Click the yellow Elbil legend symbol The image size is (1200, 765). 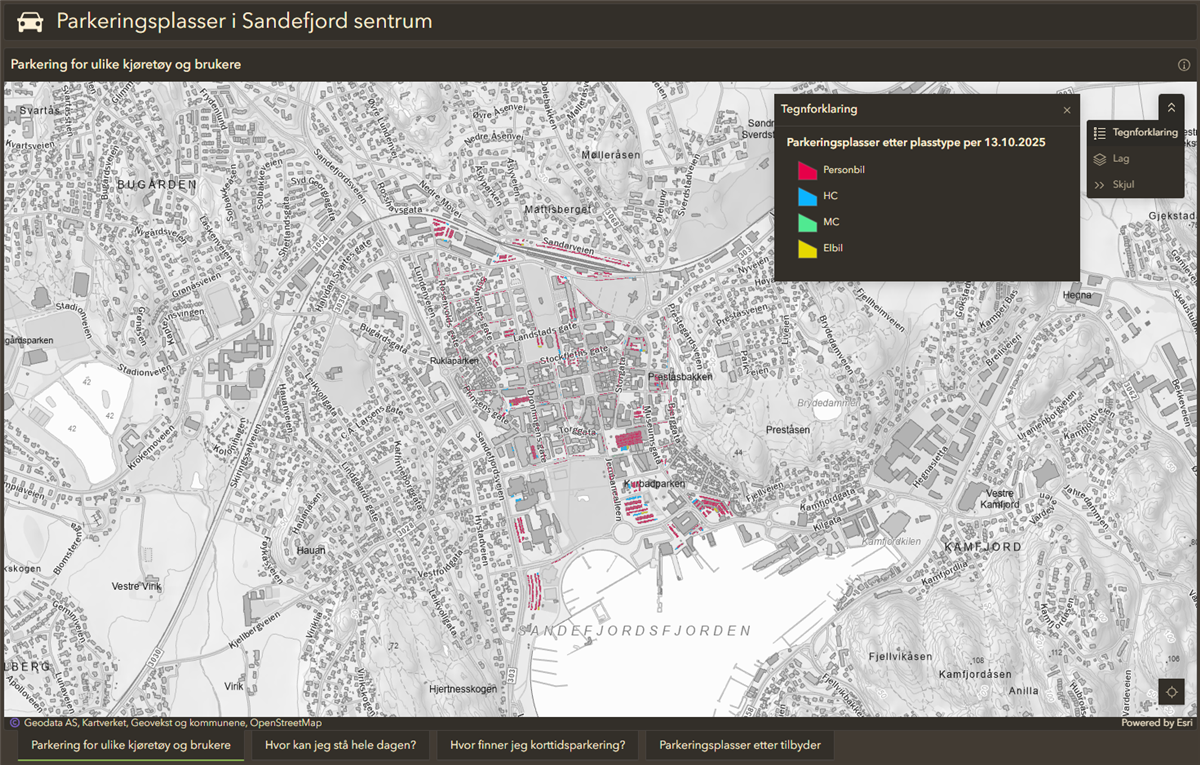[807, 248]
